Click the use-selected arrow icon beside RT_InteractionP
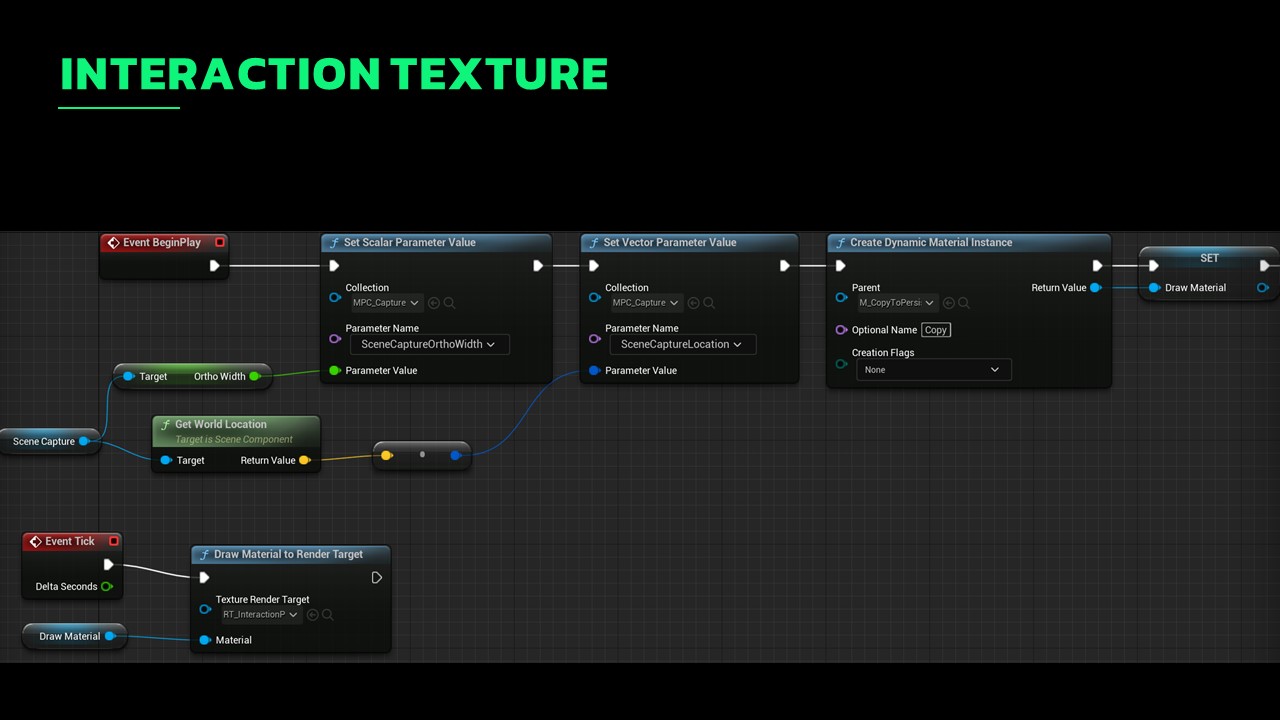The height and width of the screenshot is (720, 1280). click(312, 615)
